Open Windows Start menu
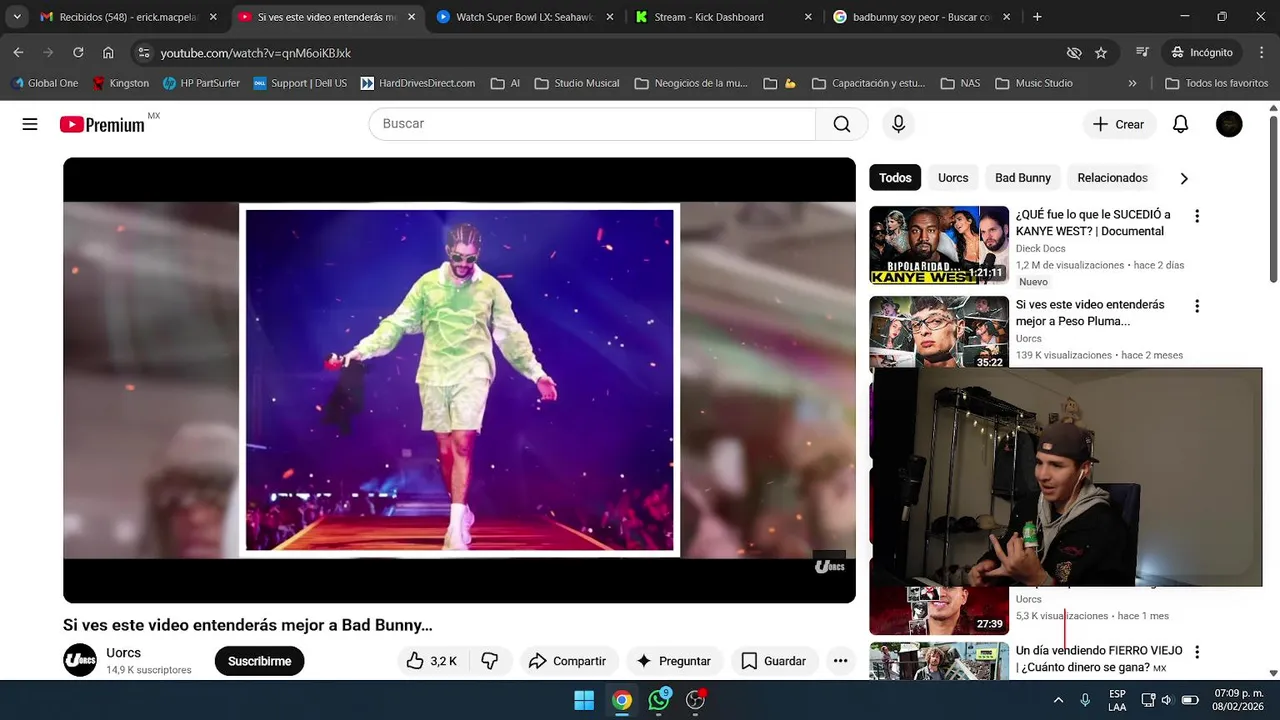 [x=584, y=700]
